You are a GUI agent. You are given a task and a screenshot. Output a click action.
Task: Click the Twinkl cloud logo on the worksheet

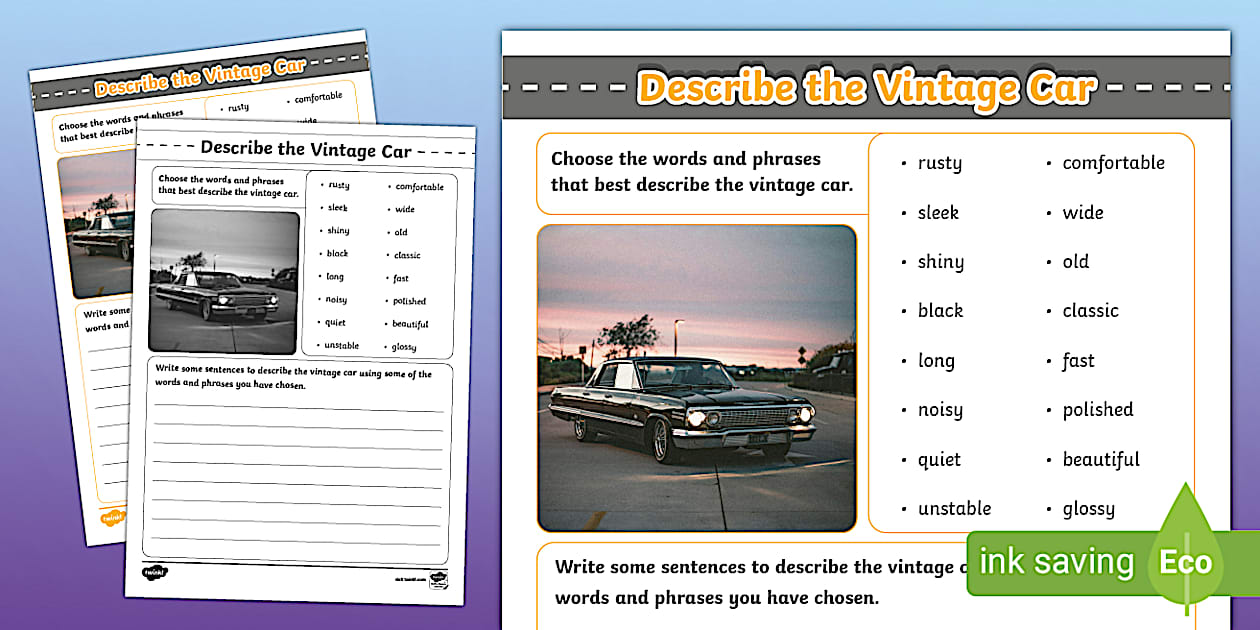[x=154, y=572]
